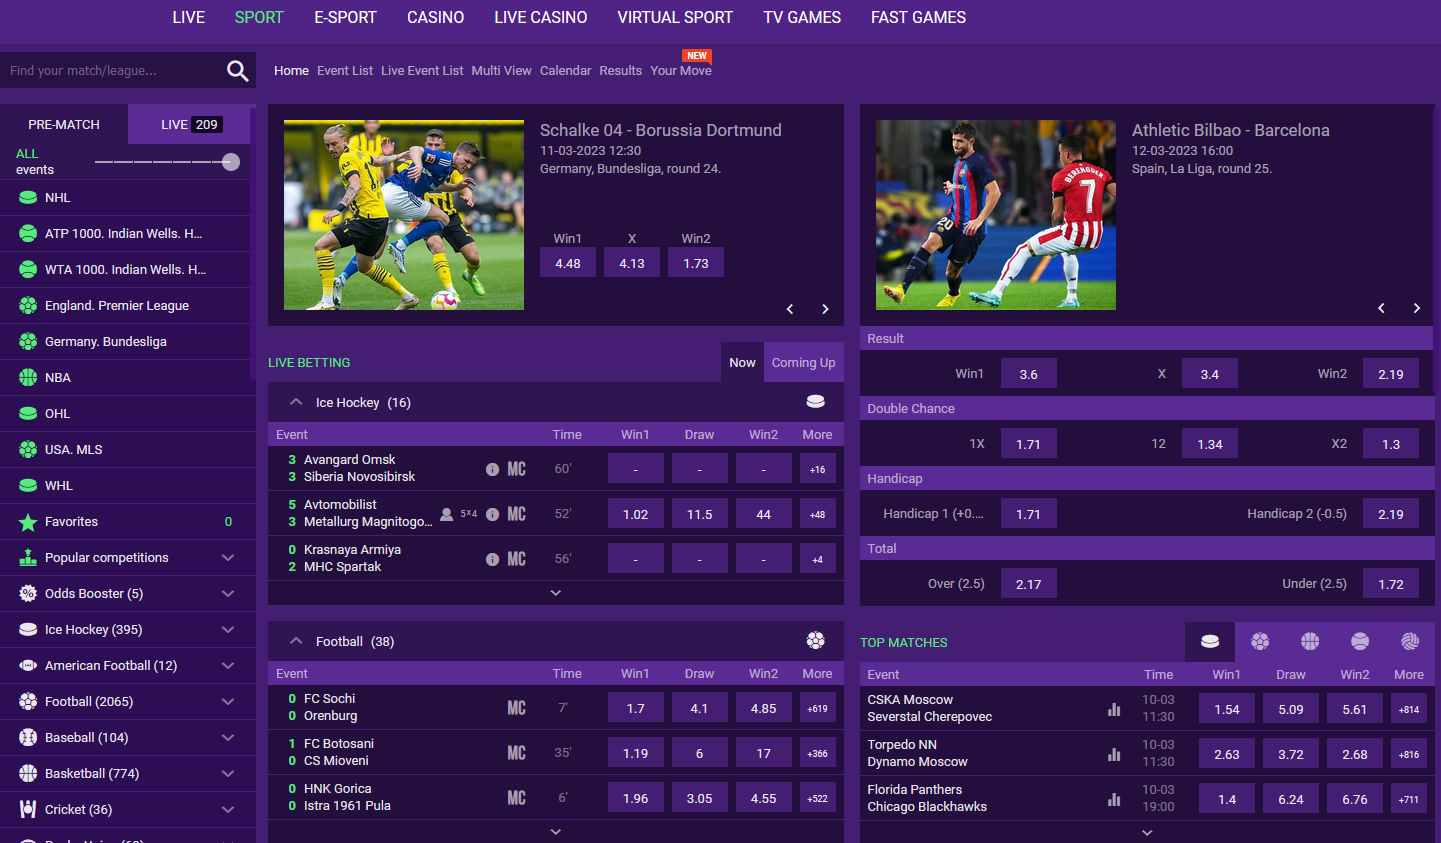Expand Football (2065) sidebar category
The width and height of the screenshot is (1441, 843).
tap(228, 702)
